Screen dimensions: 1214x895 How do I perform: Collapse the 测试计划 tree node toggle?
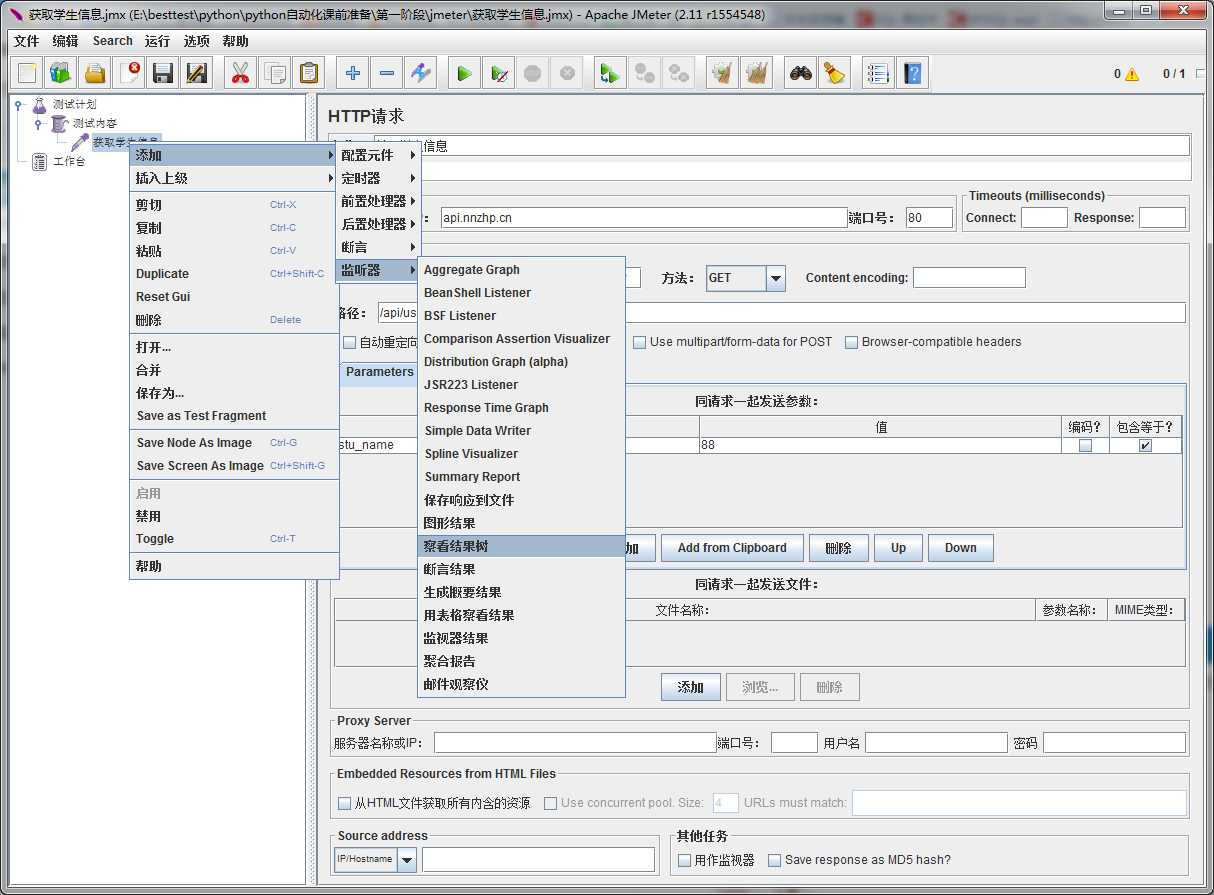20,104
